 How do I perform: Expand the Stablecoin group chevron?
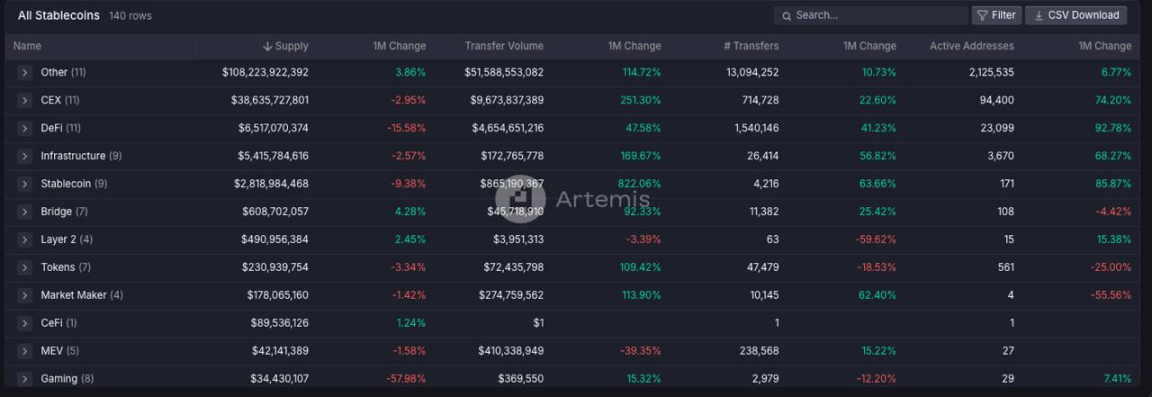[x=24, y=184]
